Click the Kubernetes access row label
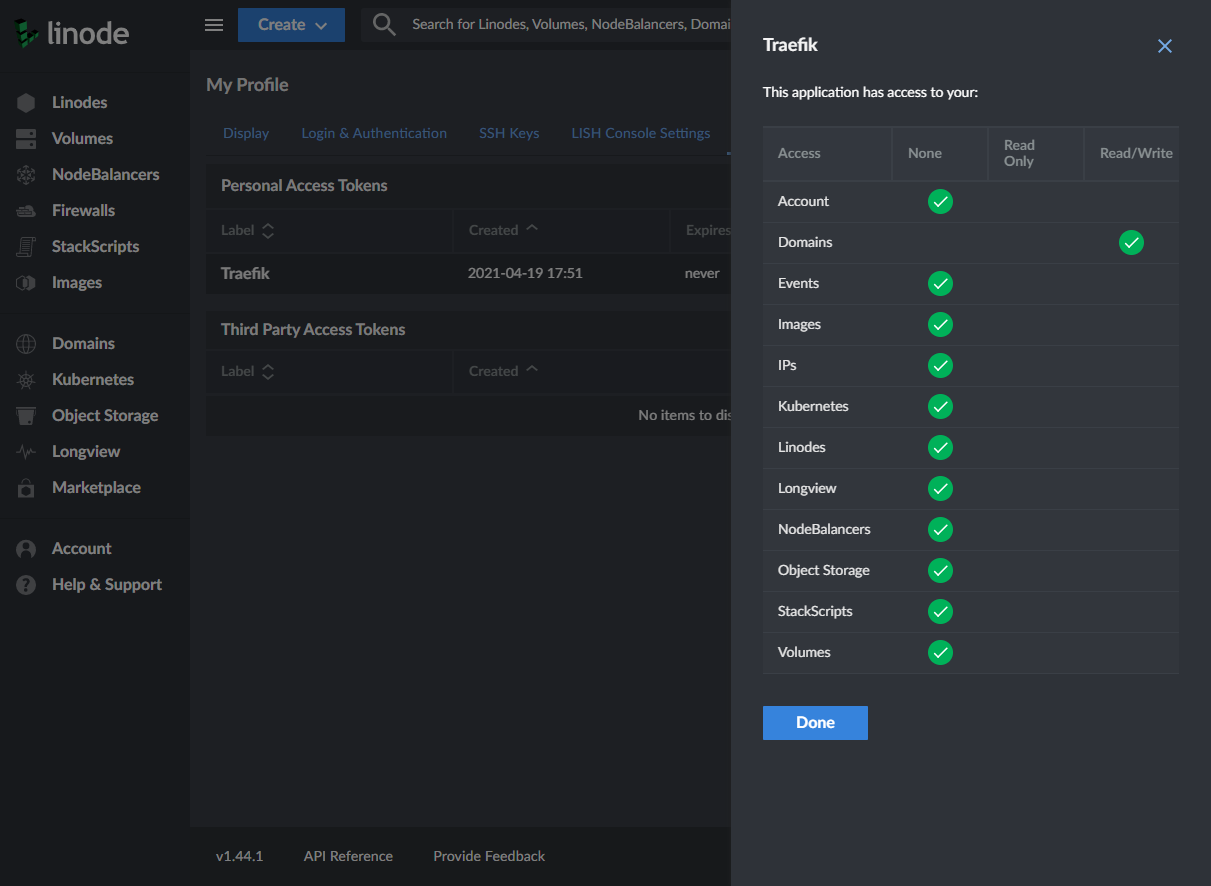 [x=813, y=406]
